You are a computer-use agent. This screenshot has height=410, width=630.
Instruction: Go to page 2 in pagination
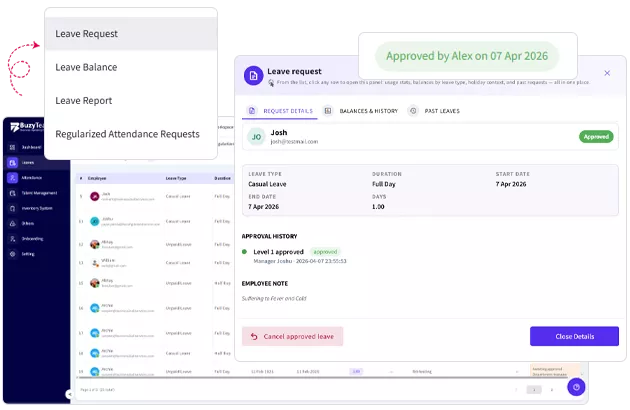tap(552, 390)
